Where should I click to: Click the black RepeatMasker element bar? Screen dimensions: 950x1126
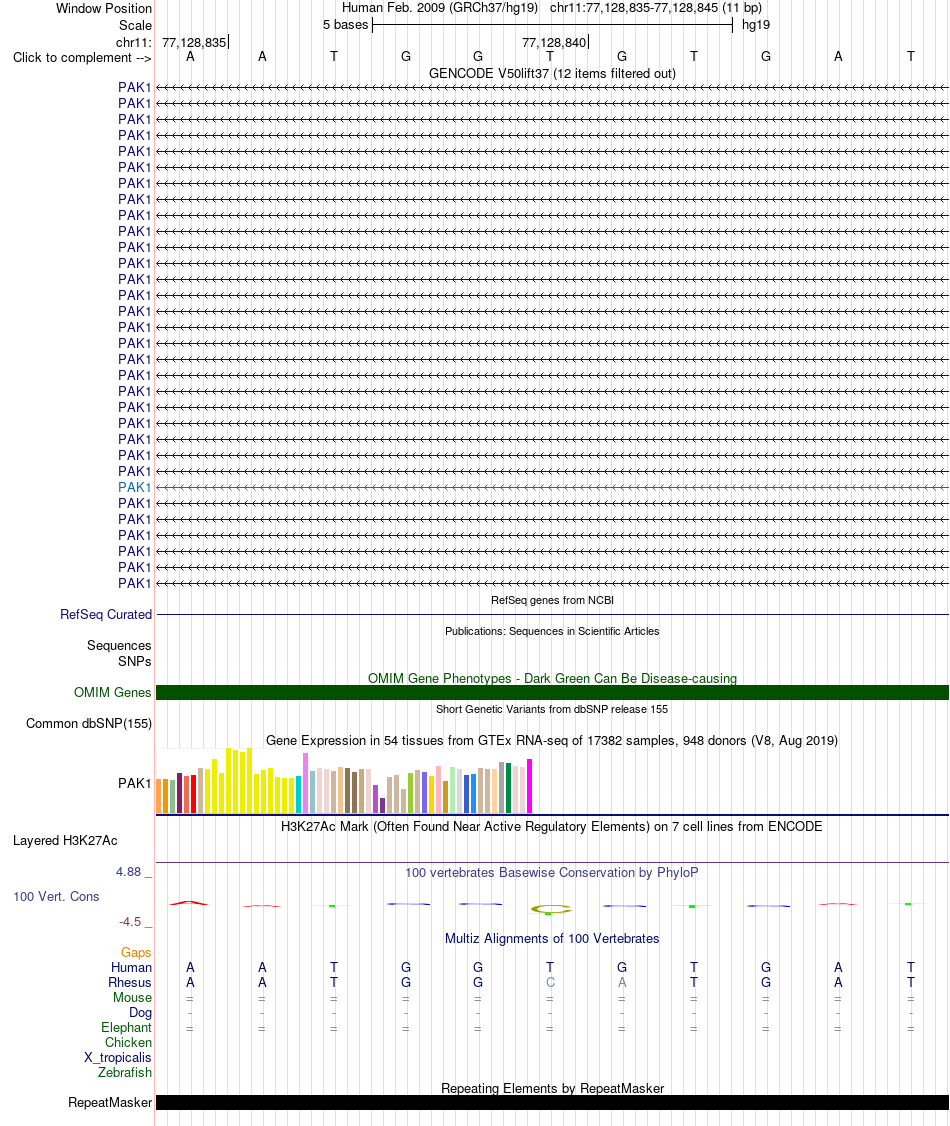552,1102
